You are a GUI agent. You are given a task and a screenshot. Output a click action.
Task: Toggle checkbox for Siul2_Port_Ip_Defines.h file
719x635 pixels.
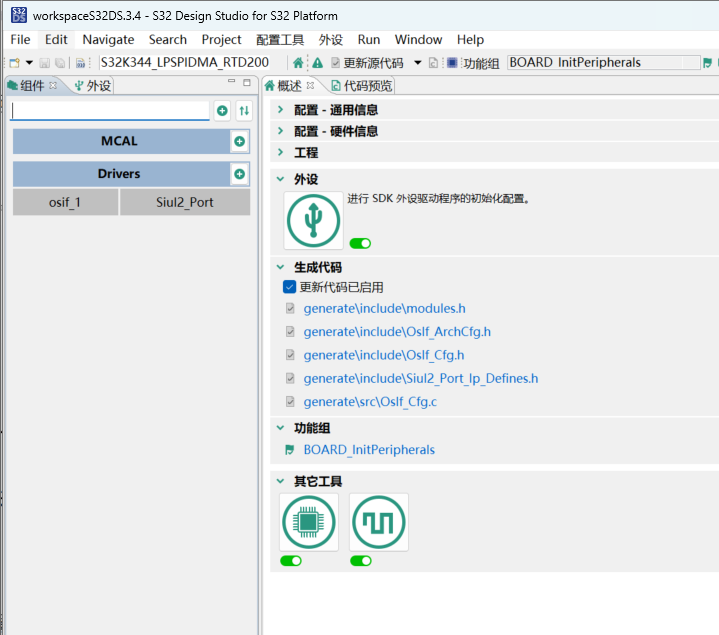tap(290, 378)
